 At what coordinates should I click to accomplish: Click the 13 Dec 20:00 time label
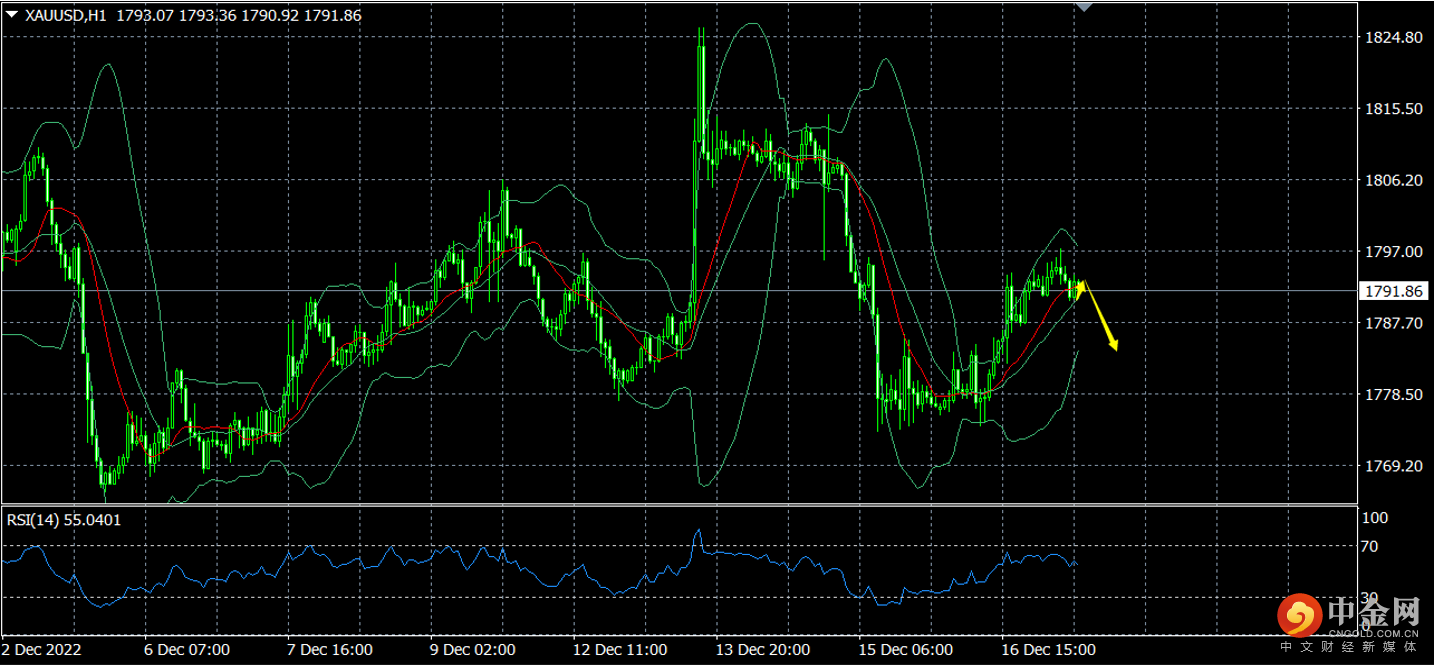click(x=762, y=650)
